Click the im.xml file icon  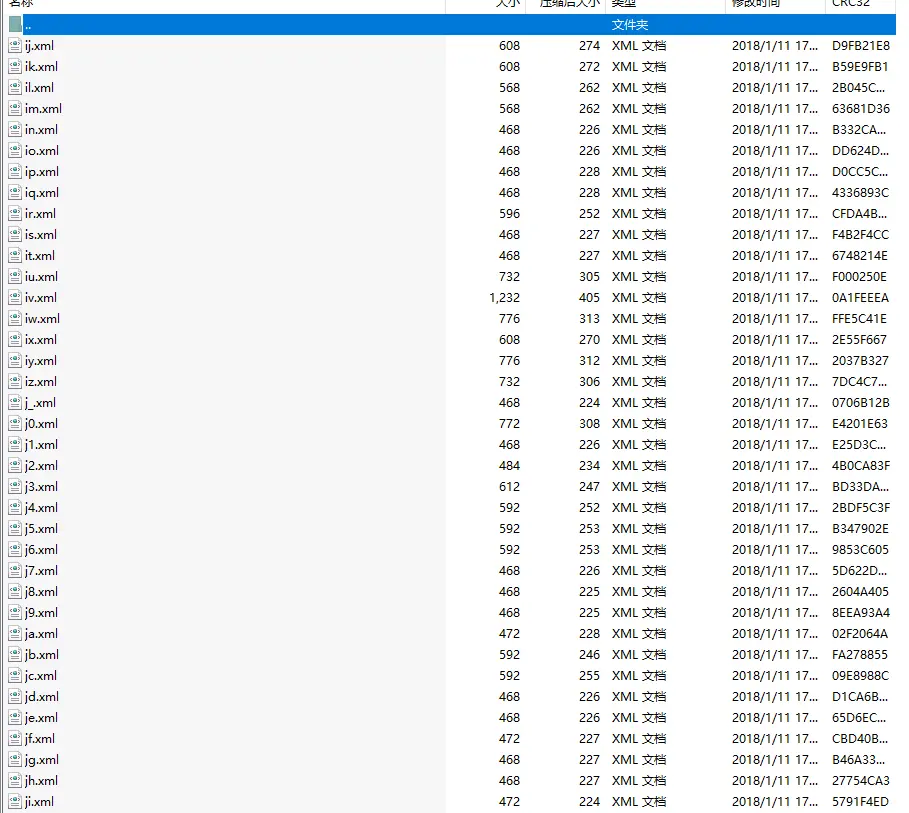(15, 108)
